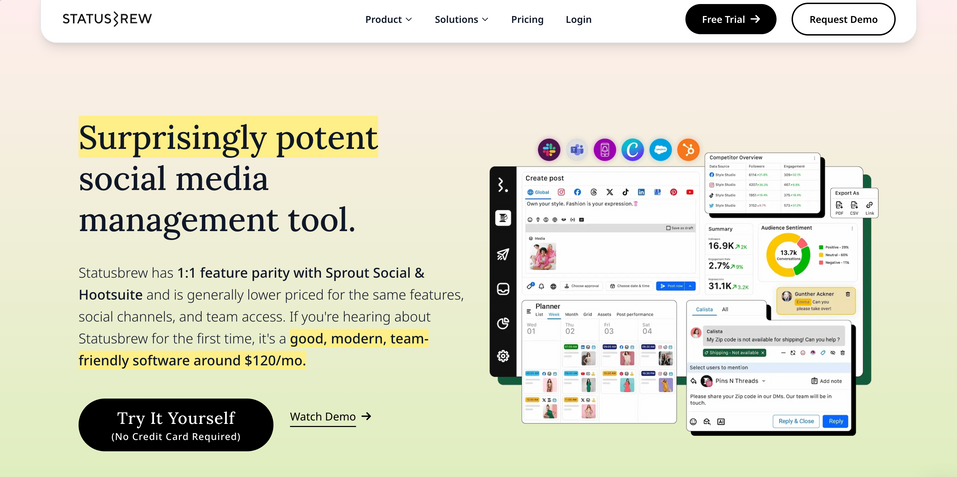This screenshot has width=957, height=477.
Task: Click the Salesforce integration icon
Action: tap(660, 150)
